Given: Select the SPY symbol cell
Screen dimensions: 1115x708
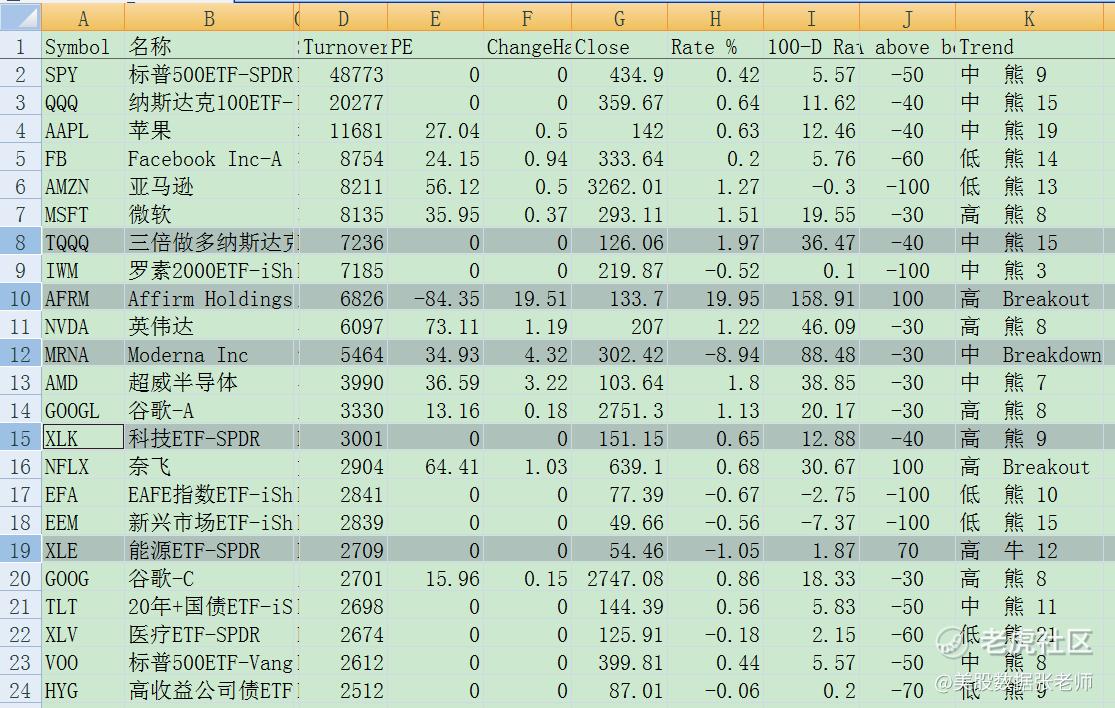Looking at the screenshot, I should point(83,75).
